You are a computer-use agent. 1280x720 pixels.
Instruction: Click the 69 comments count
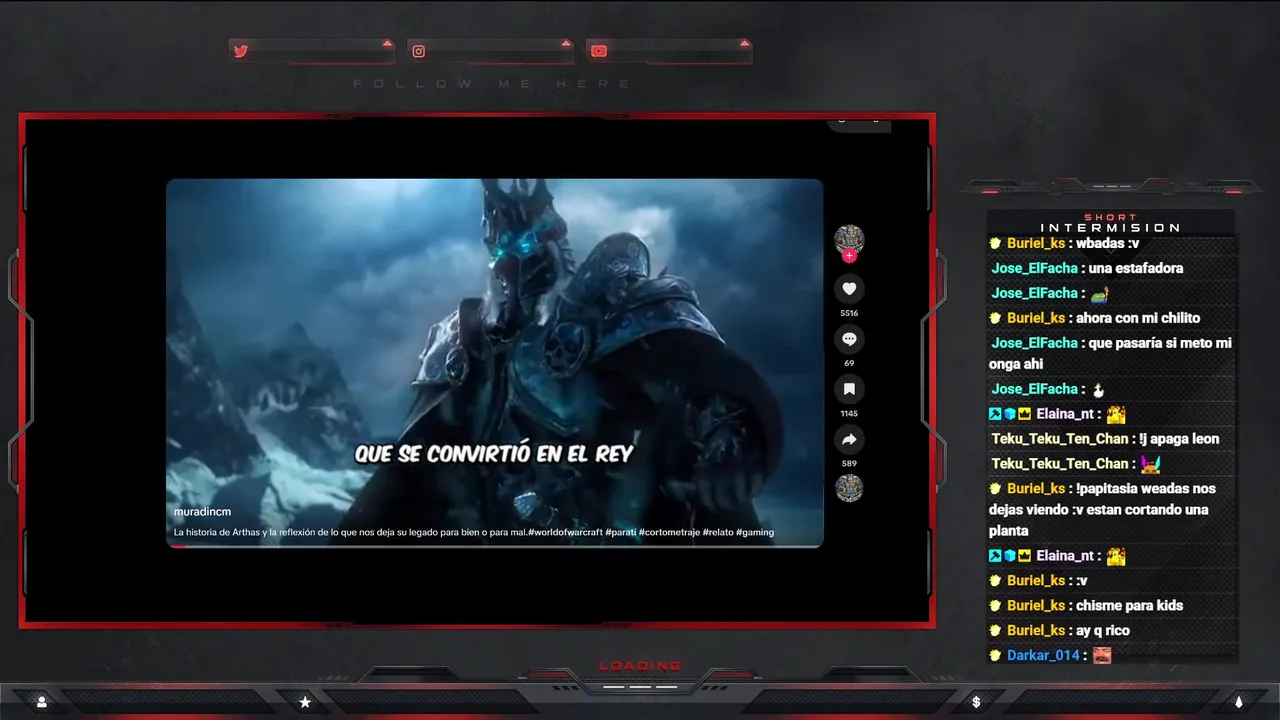[x=849, y=363]
